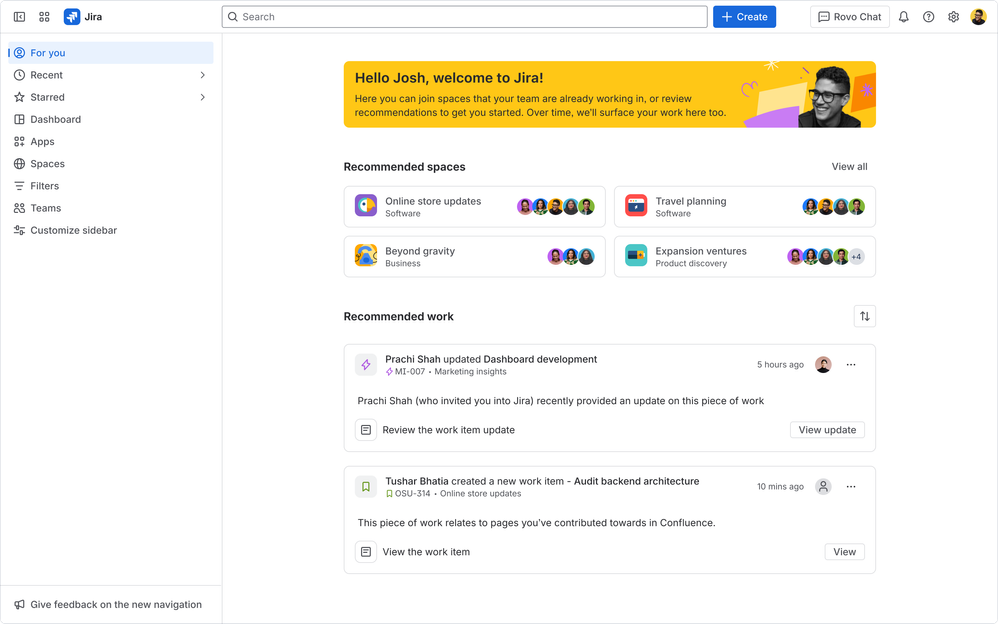This screenshot has width=998, height=624.
Task: Open the notifications bell
Action: click(903, 17)
